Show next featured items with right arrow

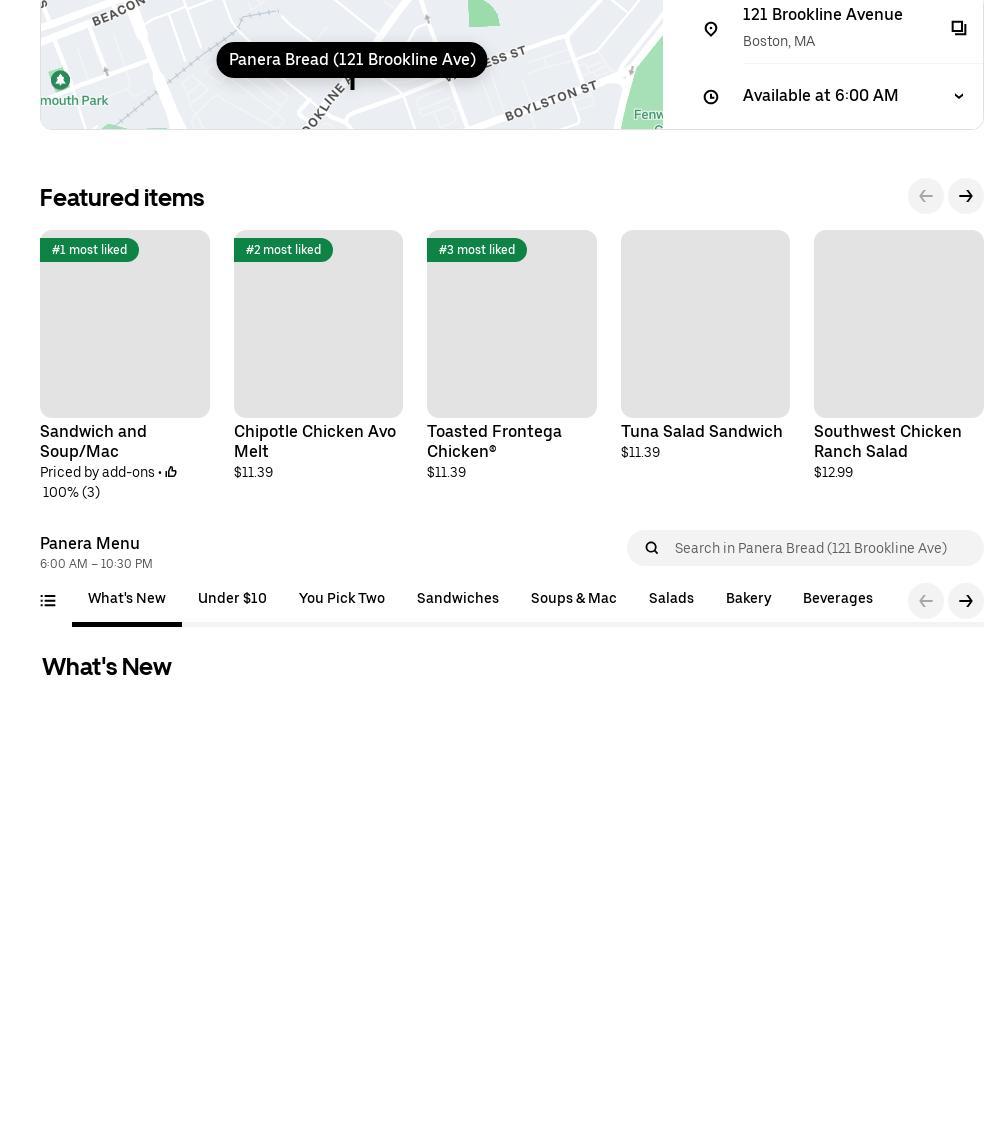point(965,196)
